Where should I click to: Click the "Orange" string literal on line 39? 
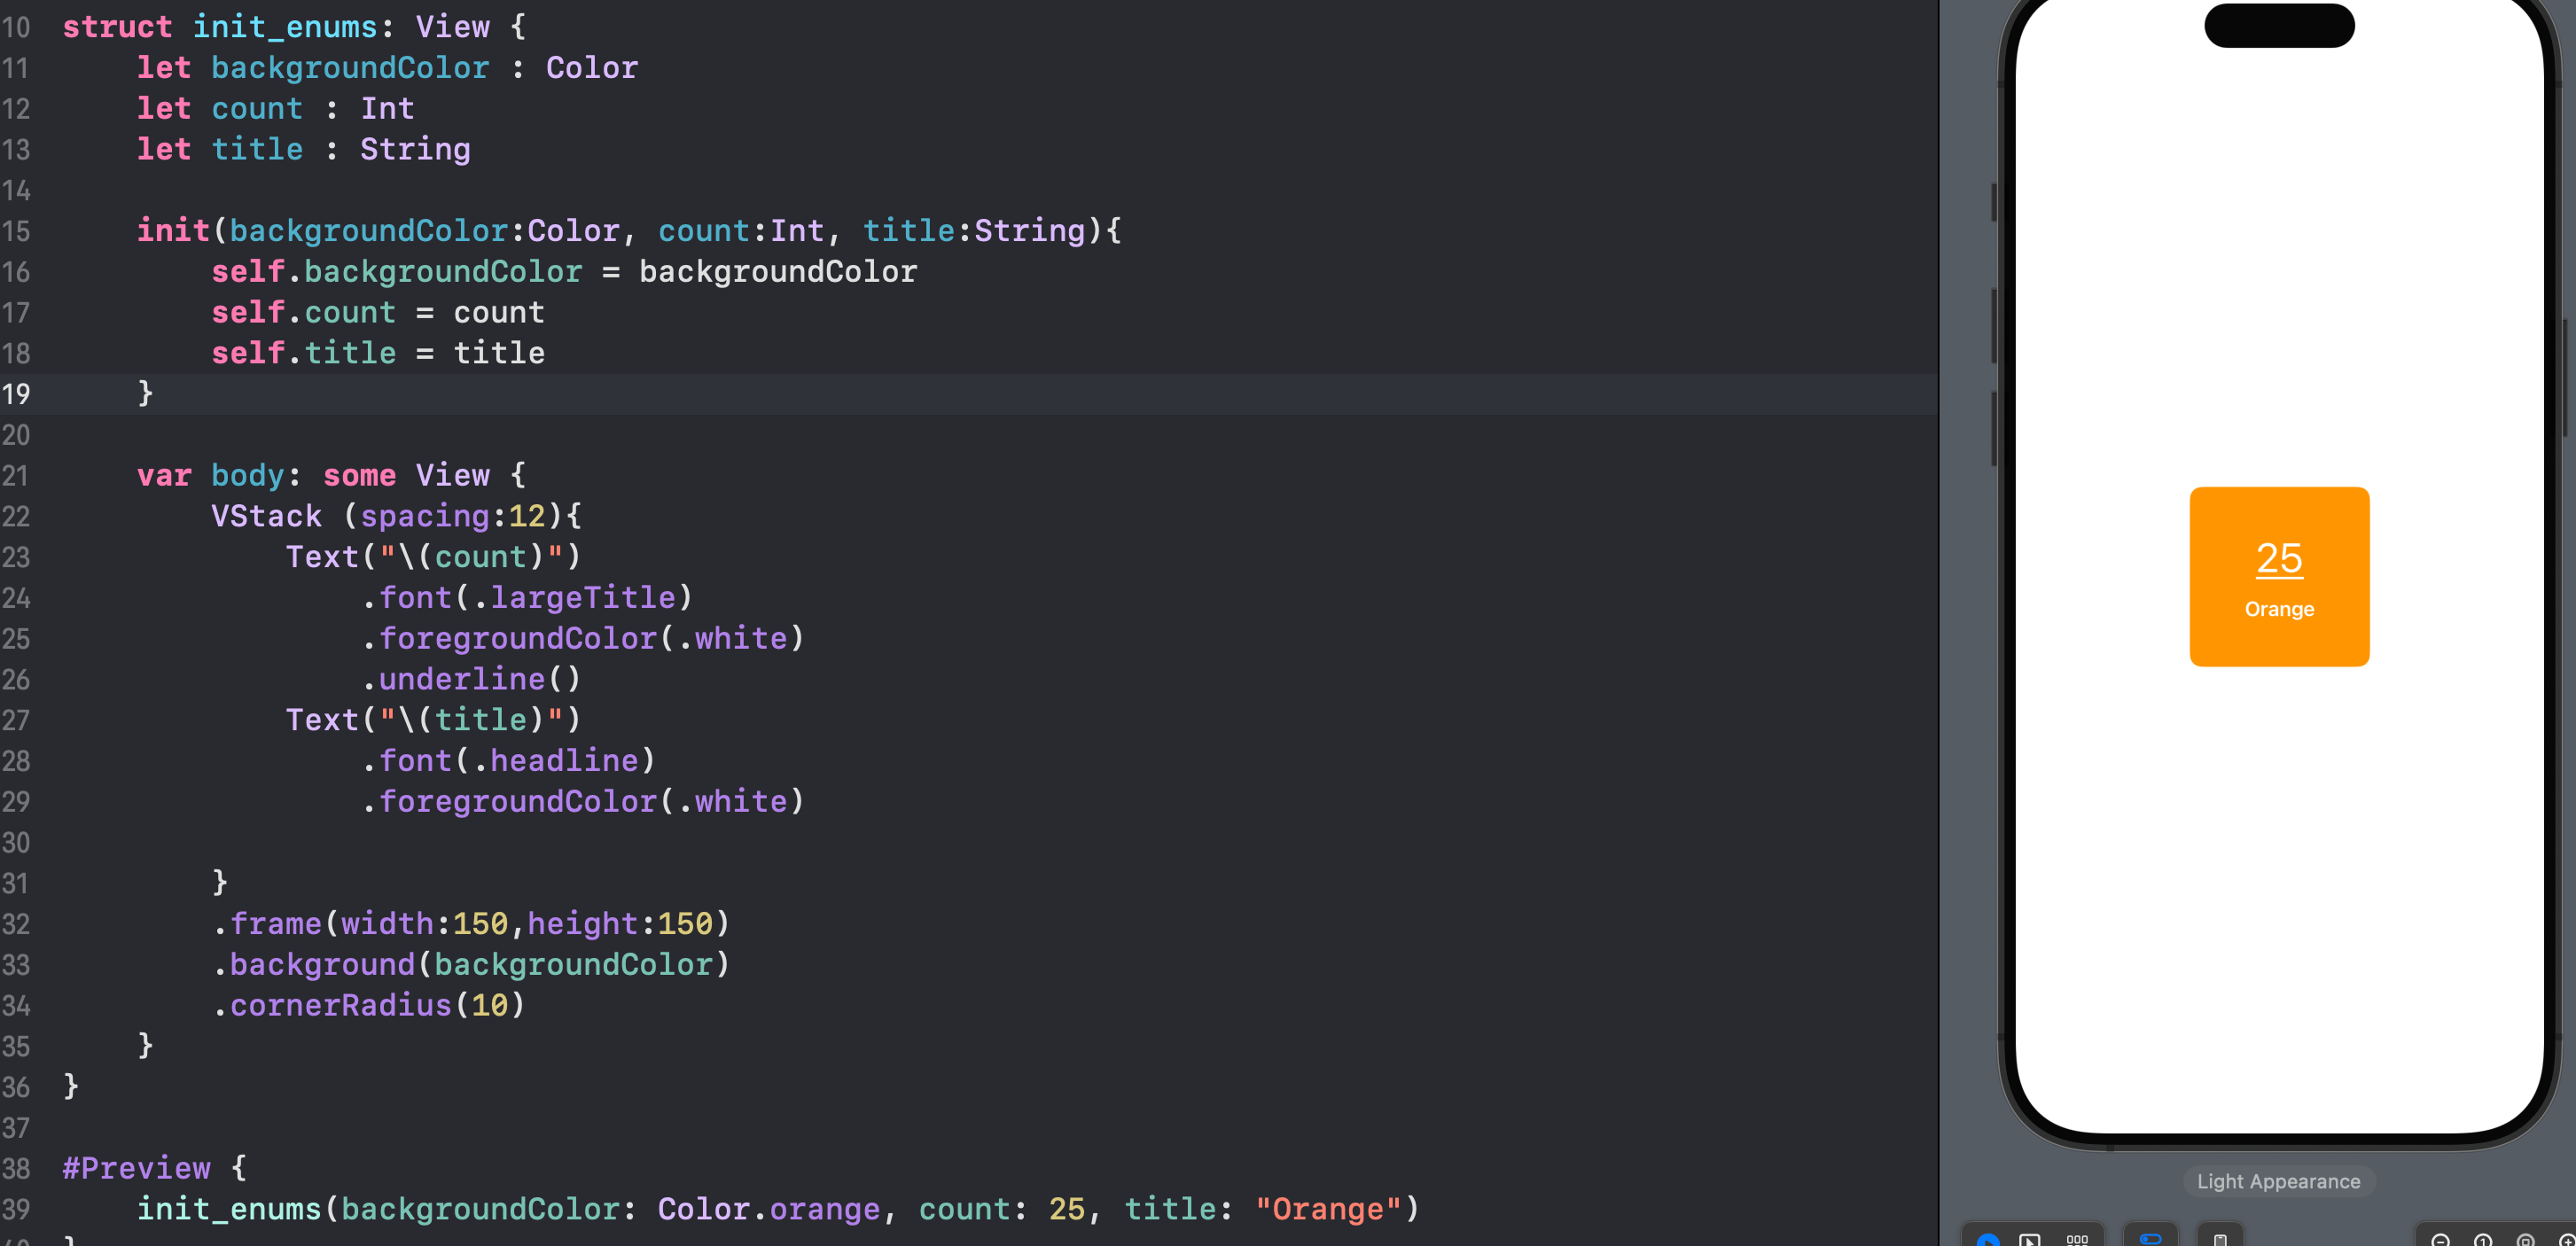pos(1328,1209)
